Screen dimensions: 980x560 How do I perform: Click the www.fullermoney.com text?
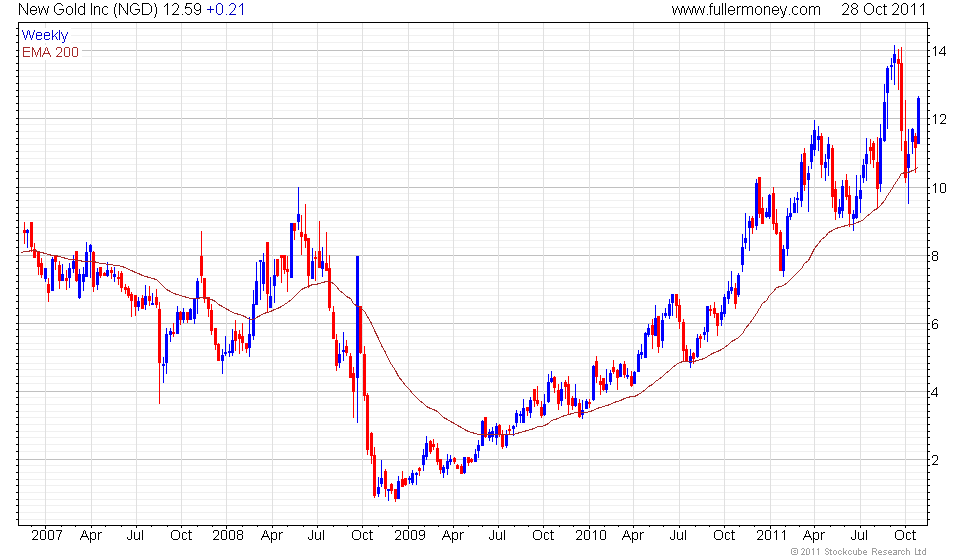click(746, 9)
